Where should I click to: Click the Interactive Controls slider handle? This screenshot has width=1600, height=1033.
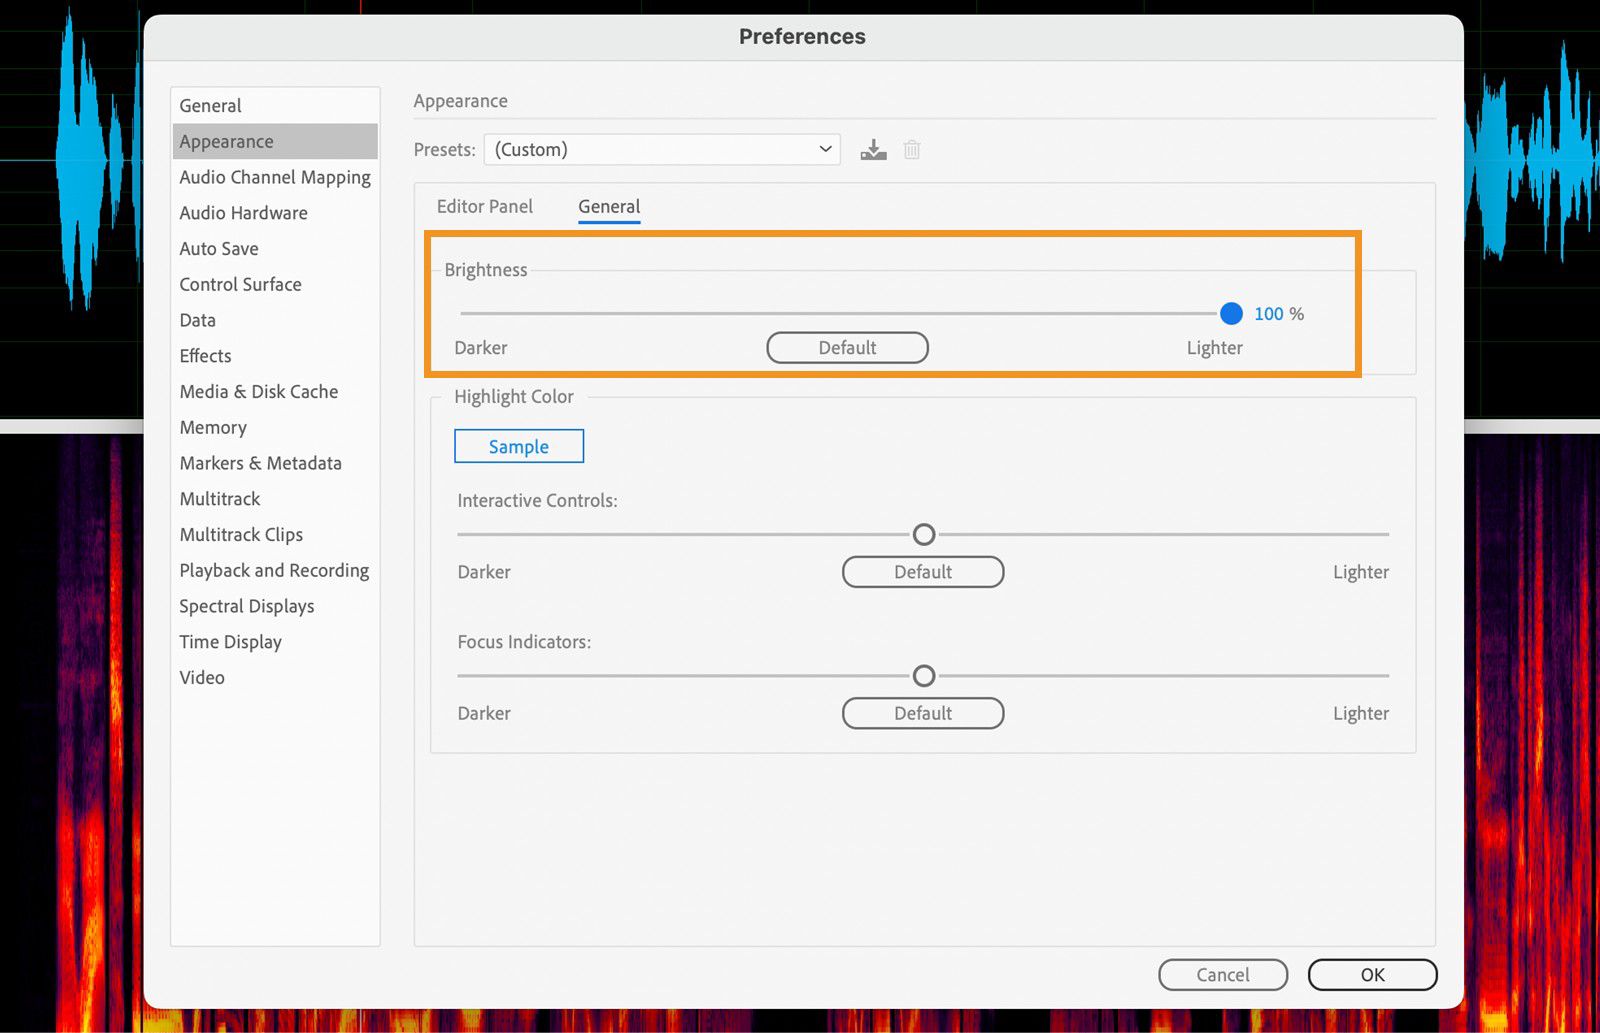click(x=924, y=535)
